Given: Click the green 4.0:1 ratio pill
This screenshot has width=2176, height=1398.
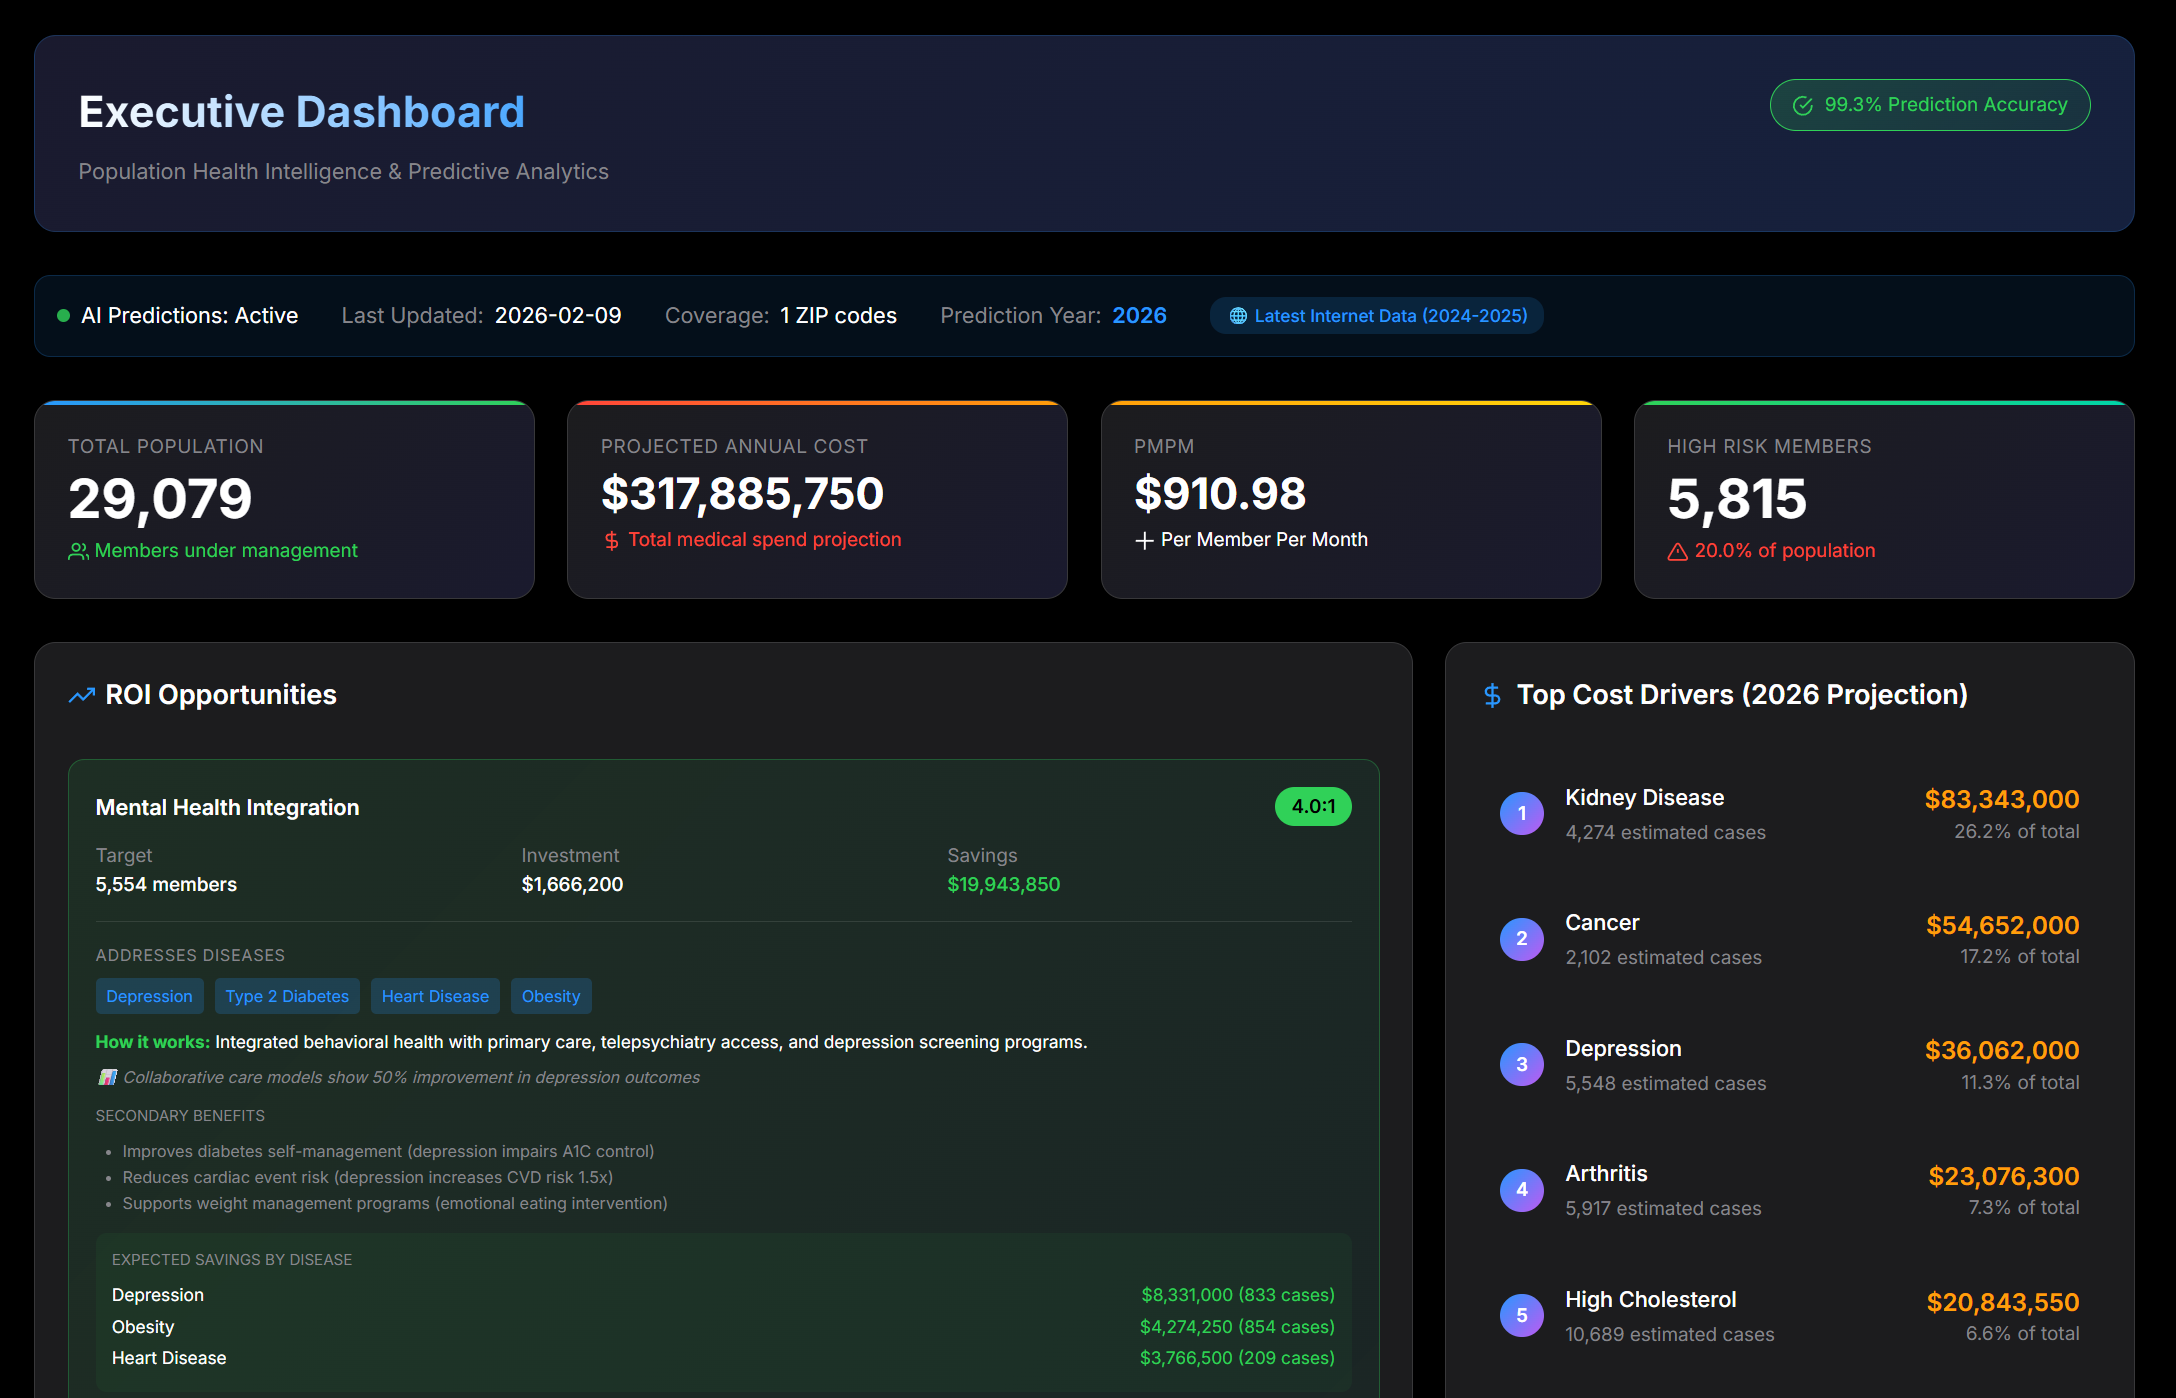Looking at the screenshot, I should (1312, 806).
